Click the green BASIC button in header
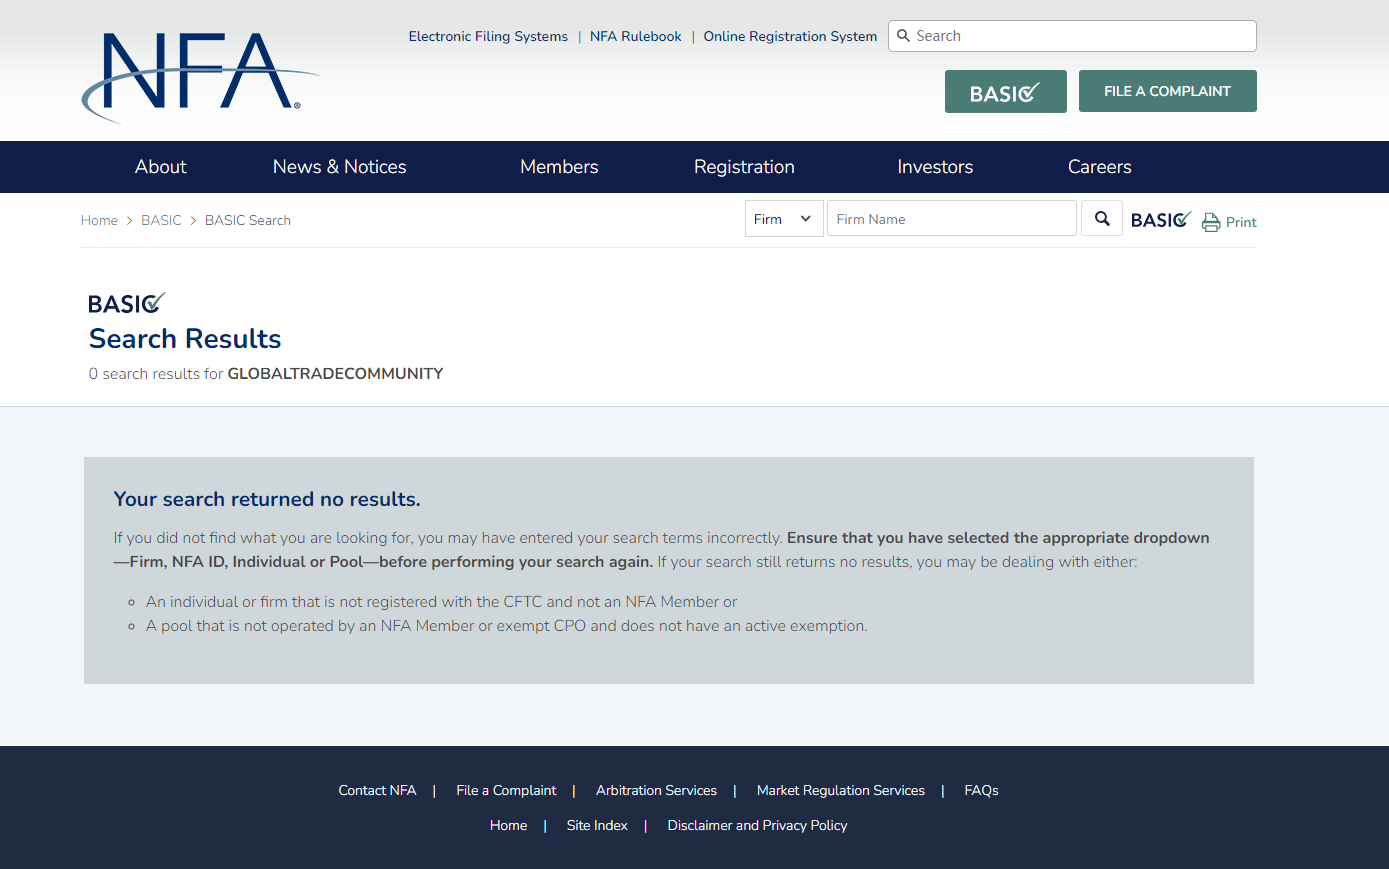This screenshot has width=1389, height=869. pos(1005,92)
